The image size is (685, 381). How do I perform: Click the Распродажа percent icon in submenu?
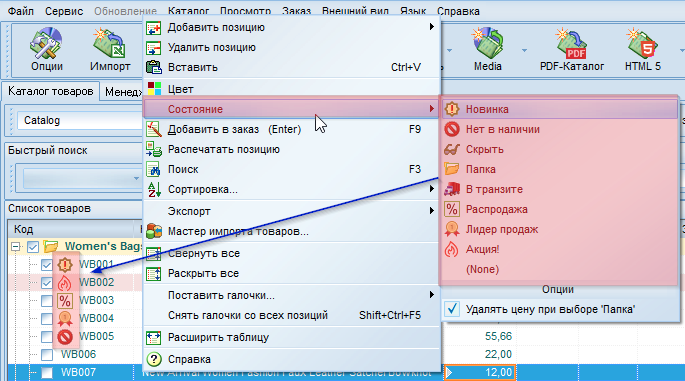pos(452,209)
